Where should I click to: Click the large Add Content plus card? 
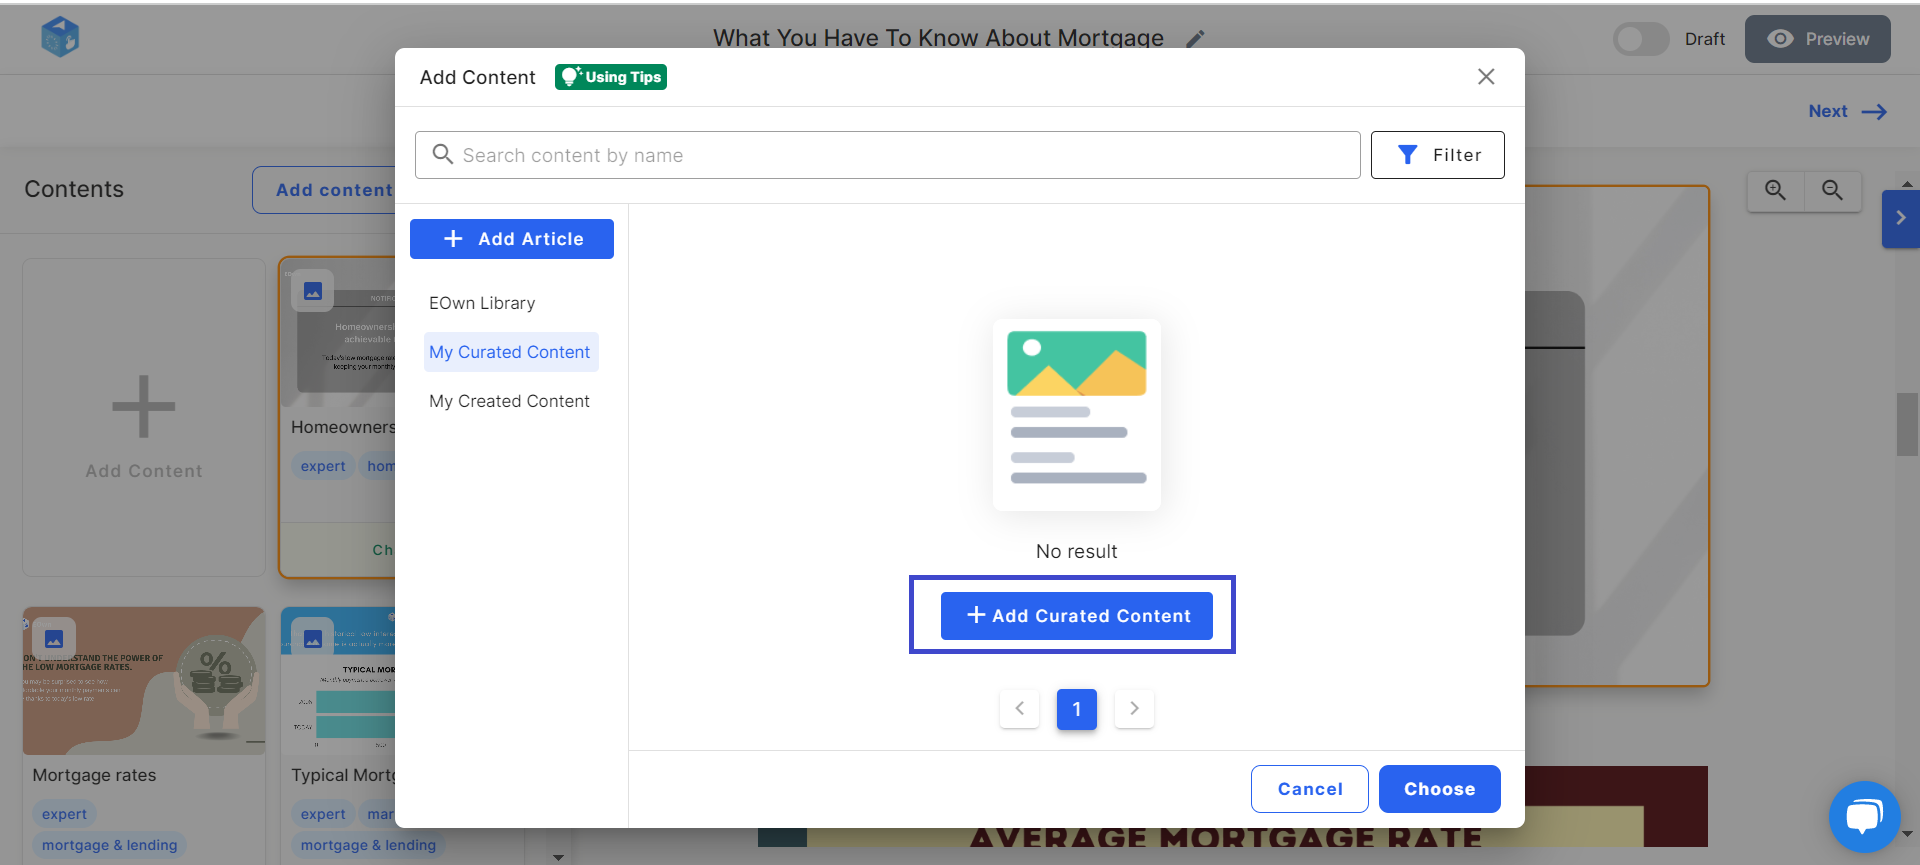[144, 418]
